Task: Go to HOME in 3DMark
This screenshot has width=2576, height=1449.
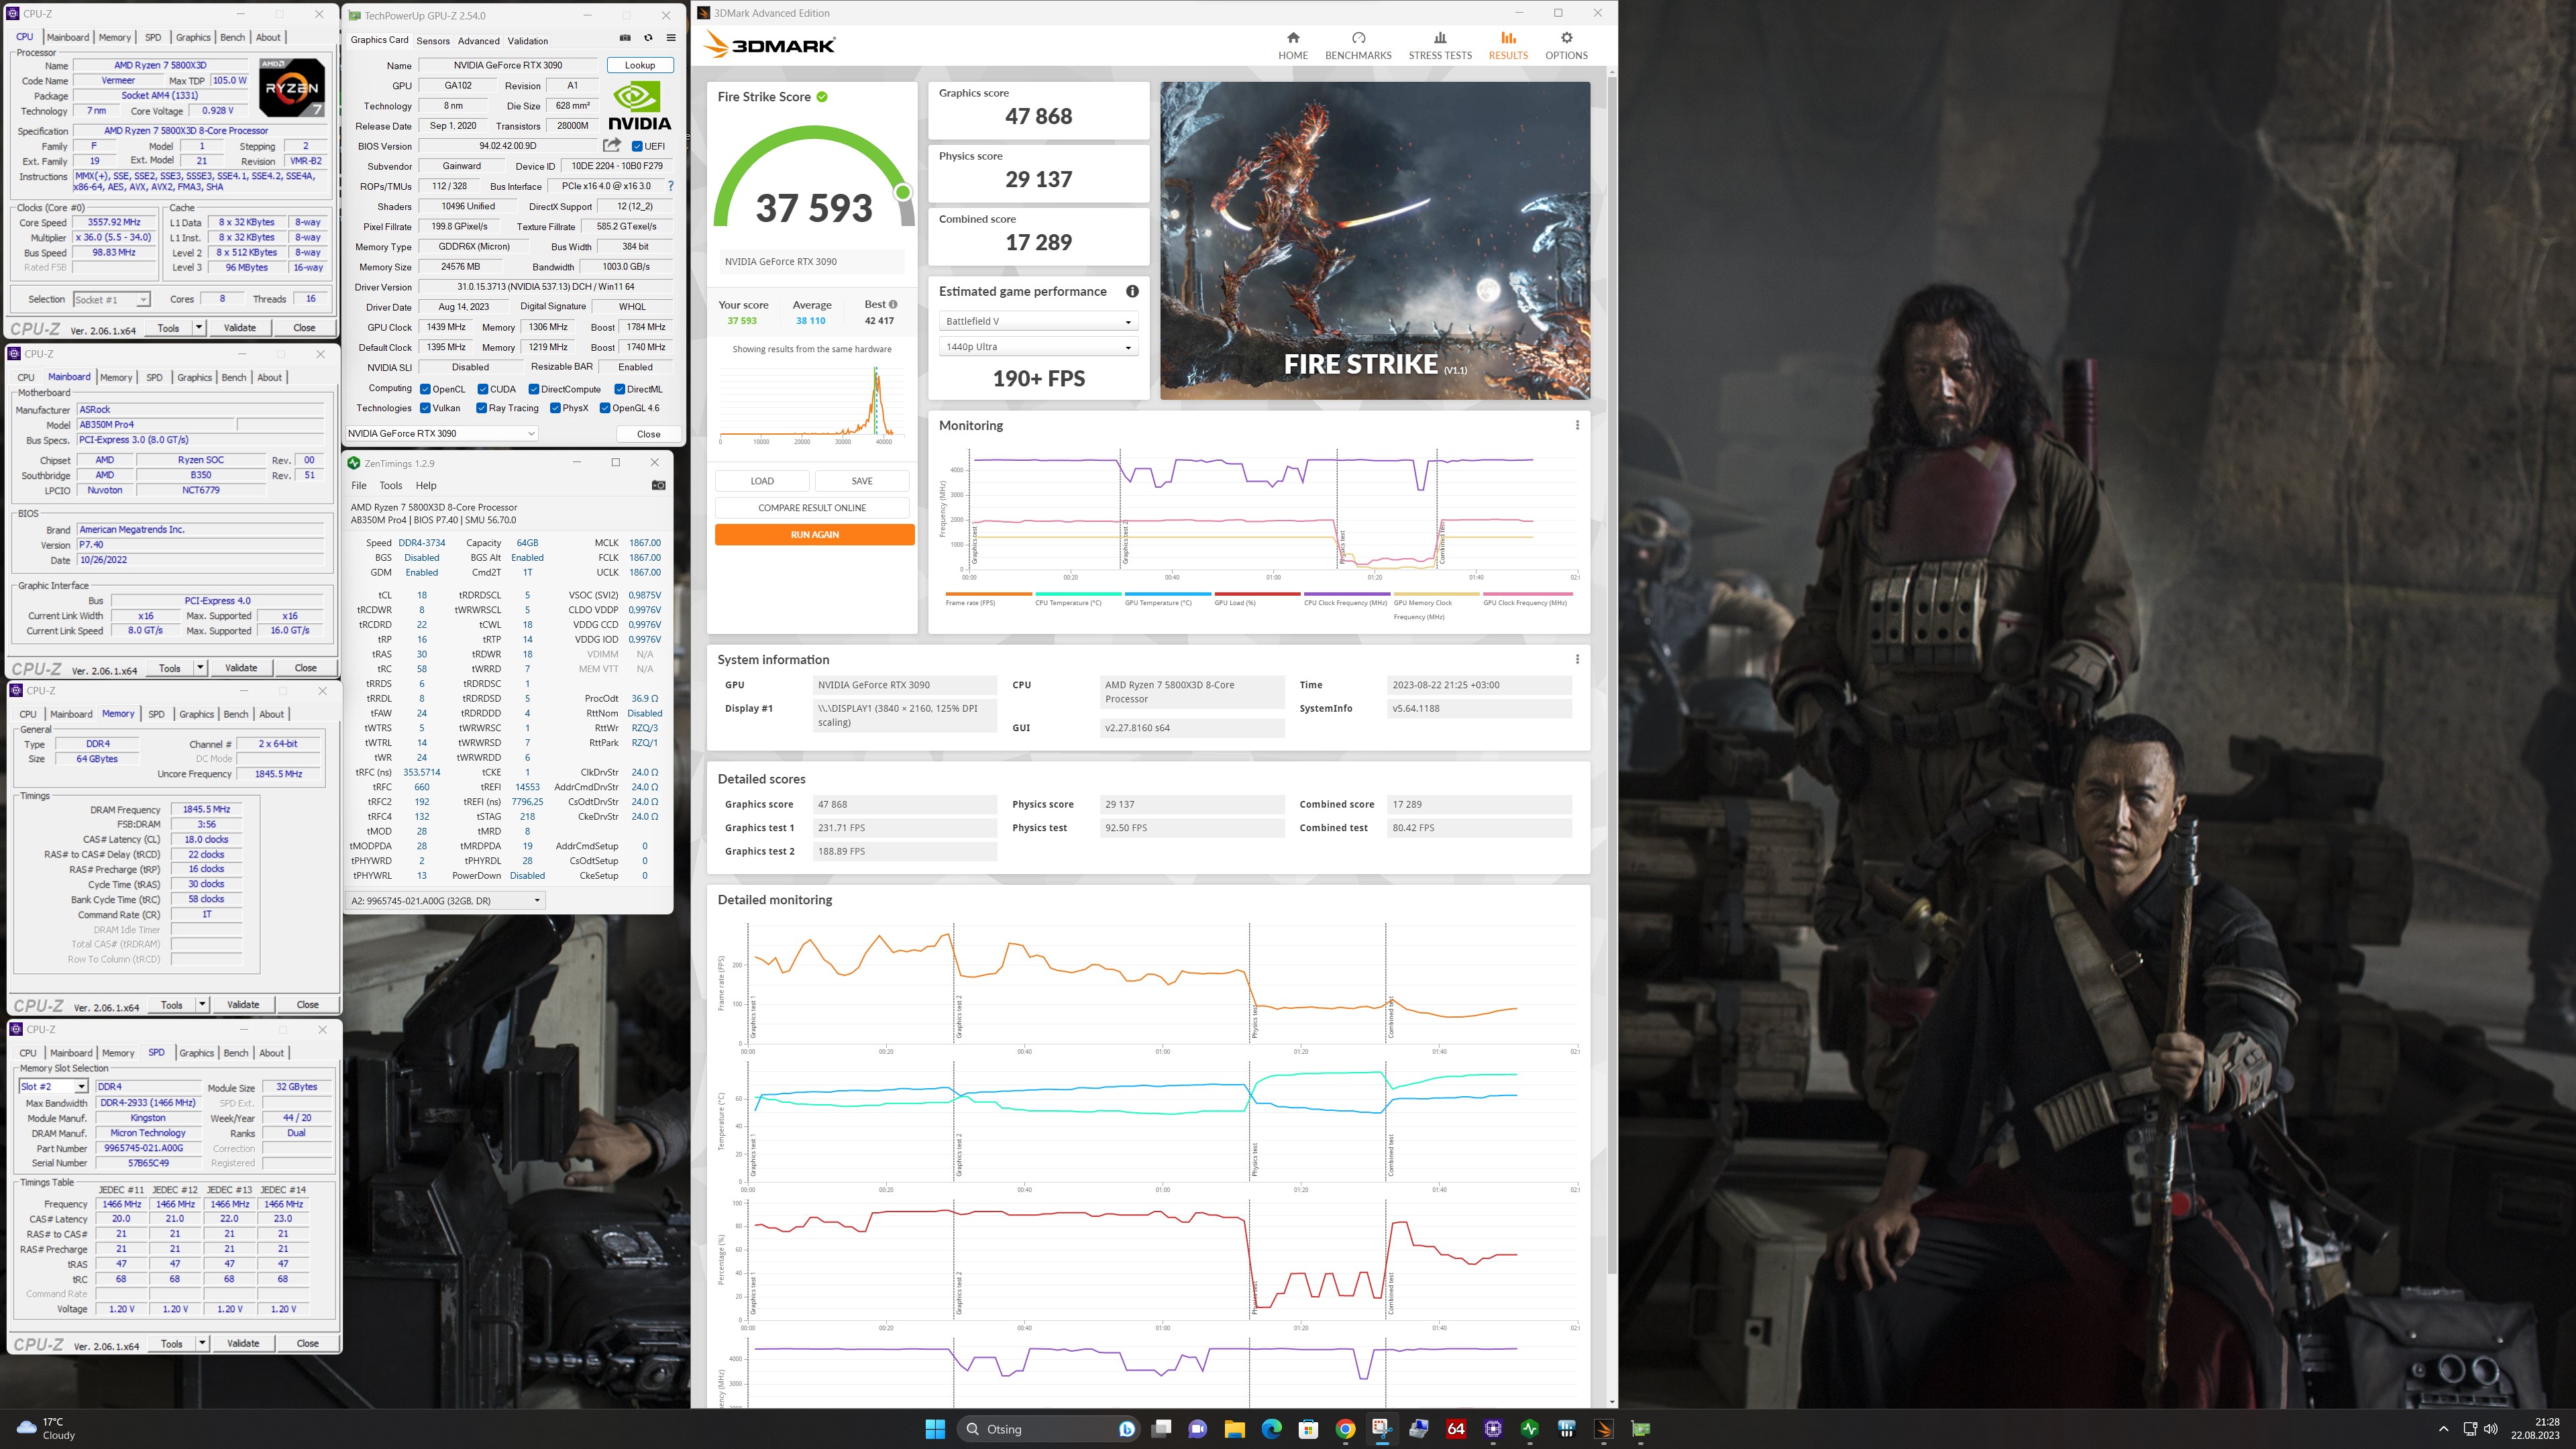Action: click(1293, 46)
